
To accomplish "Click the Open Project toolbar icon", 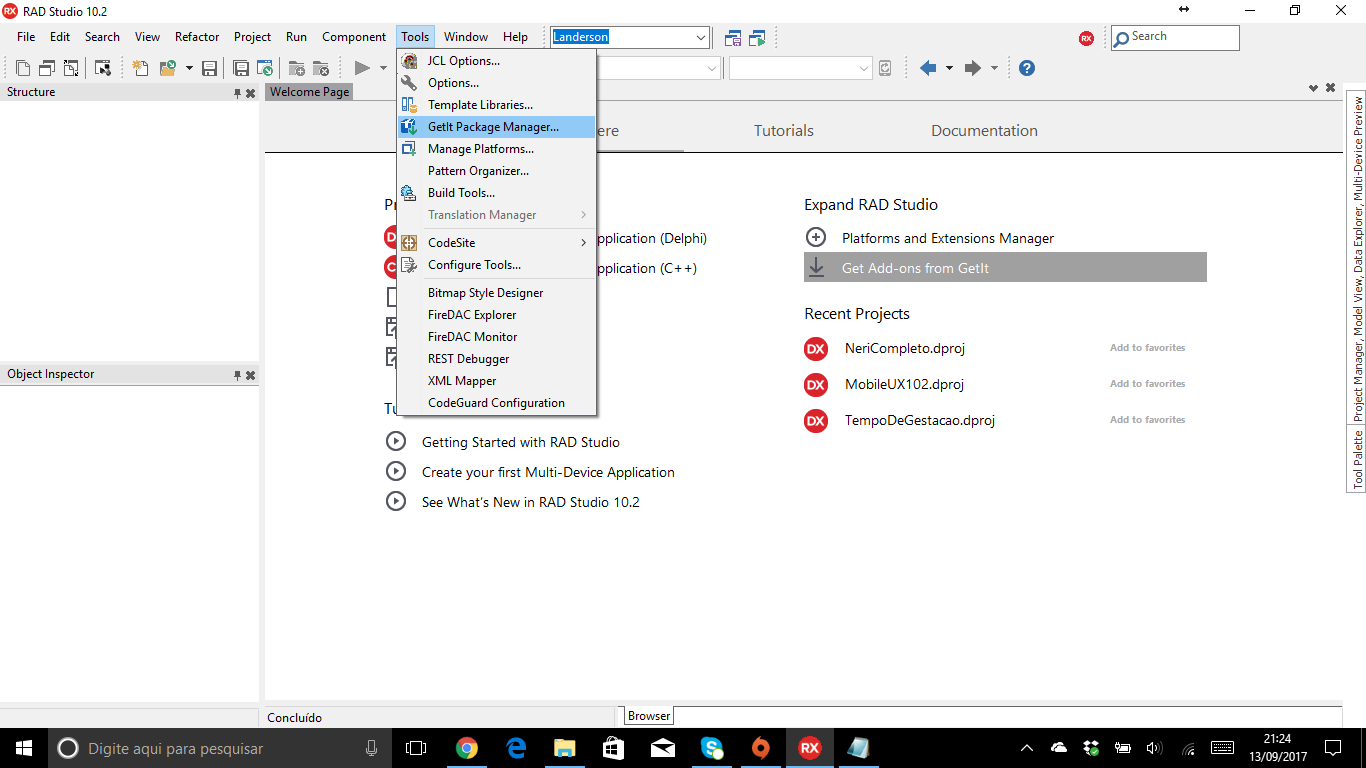I will click(x=265, y=68).
